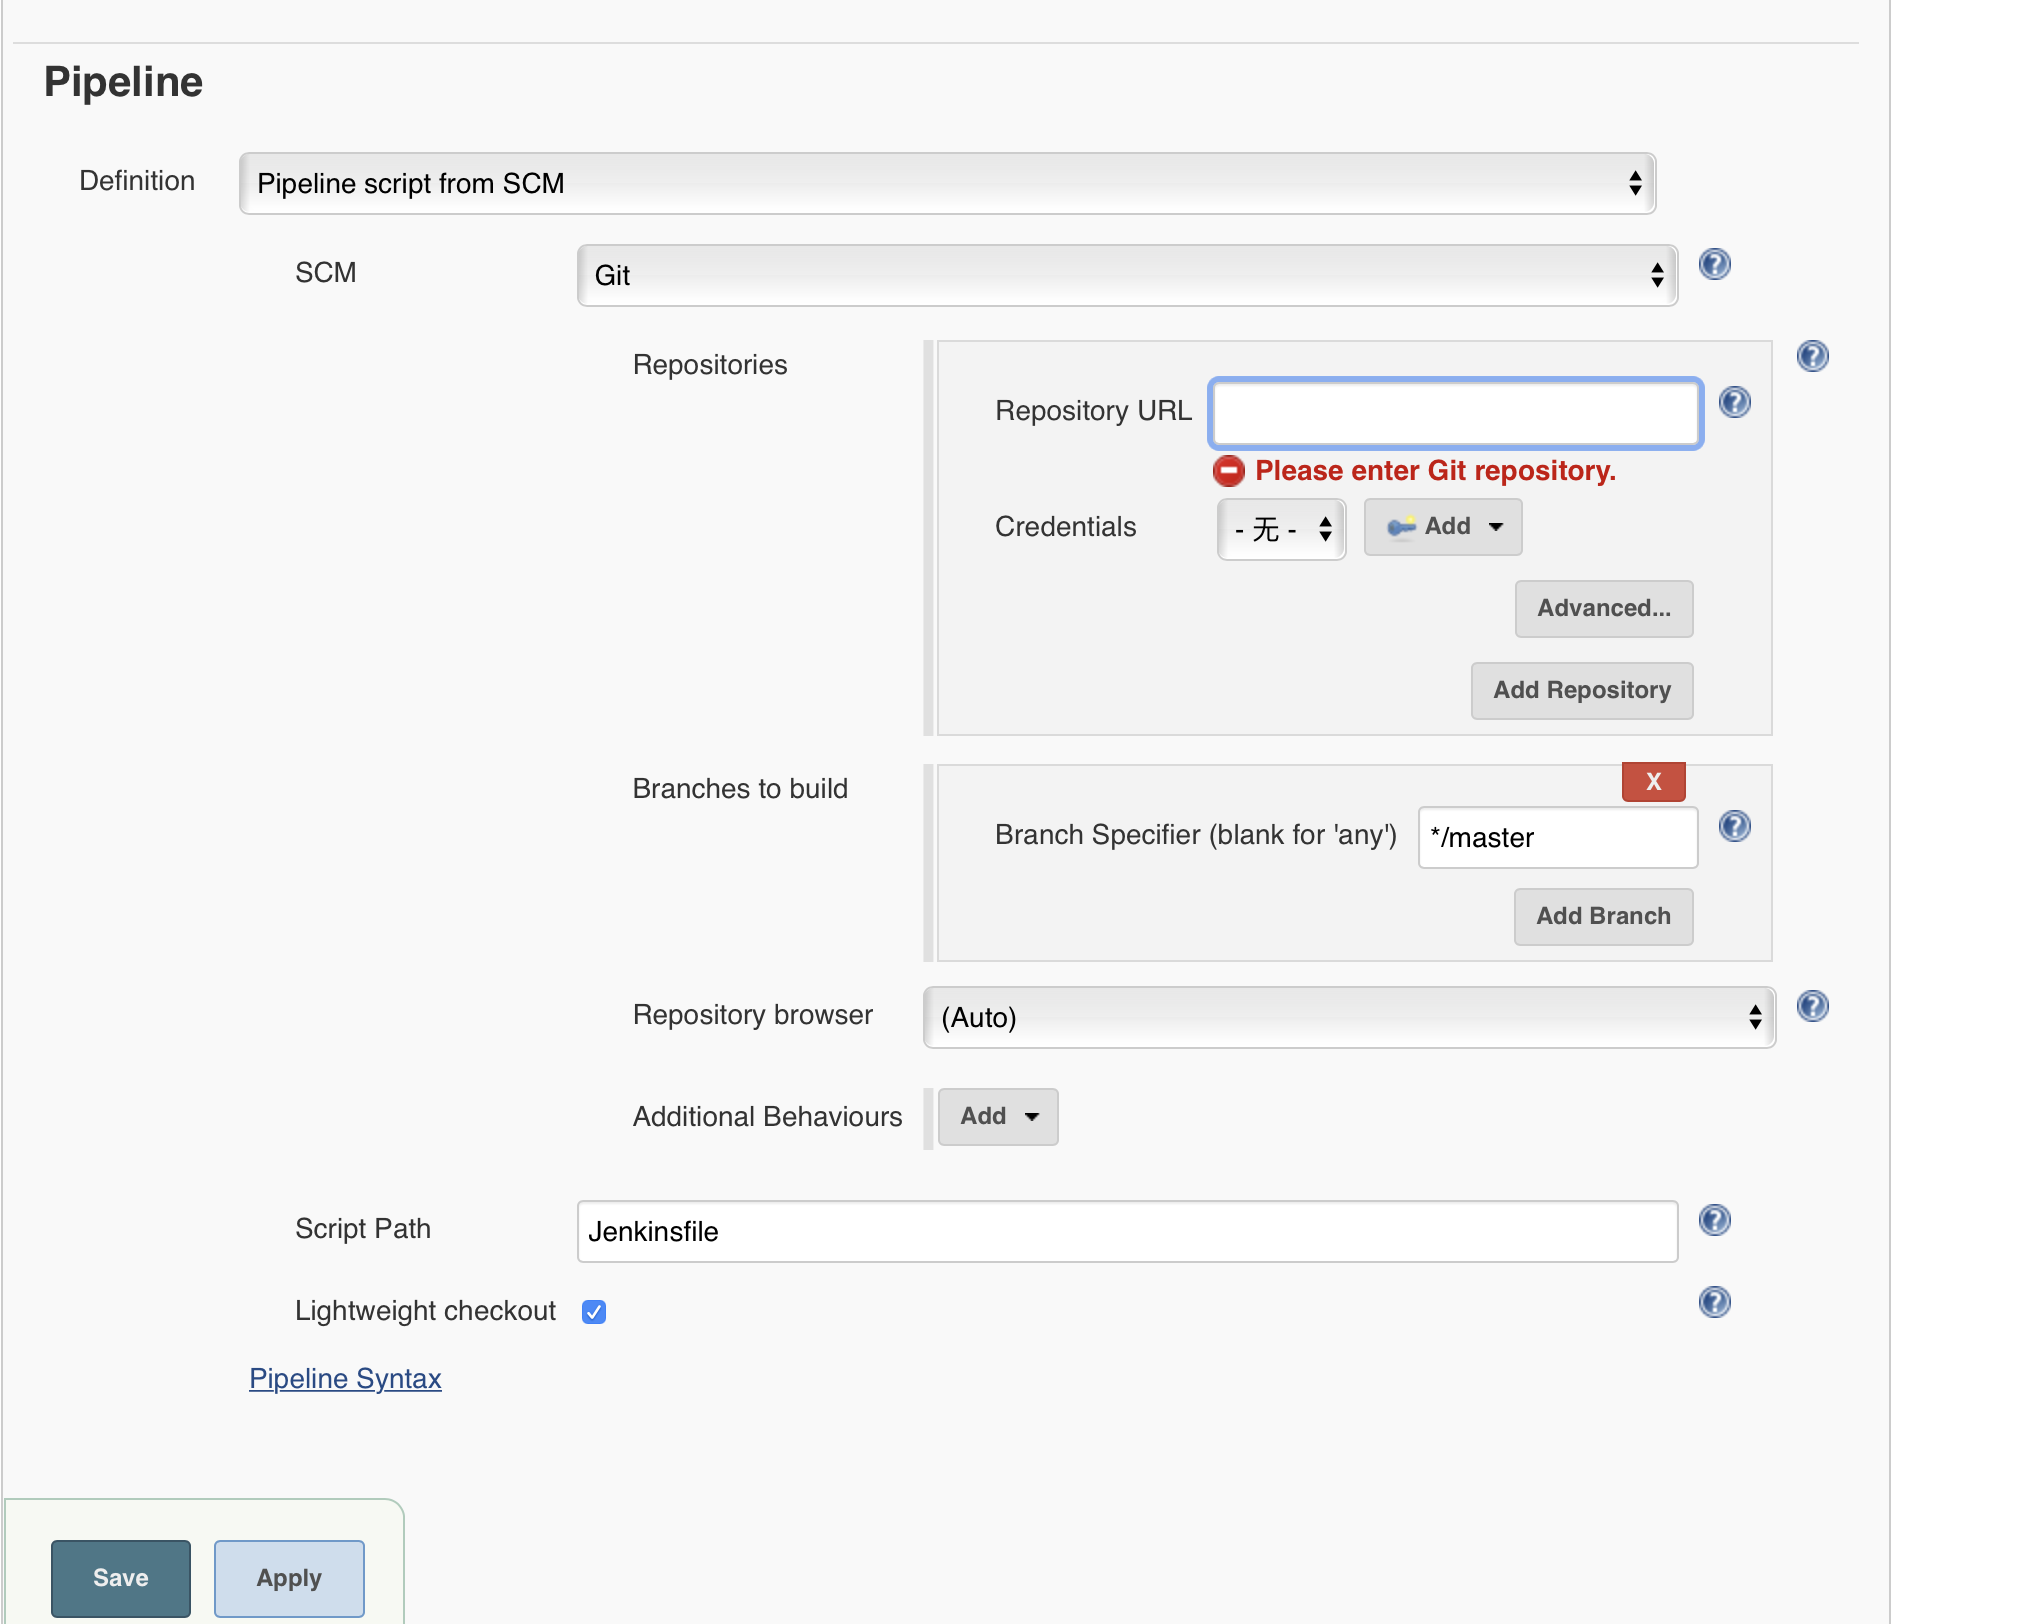
Task: Open the Definition dropdown
Action: click(x=946, y=183)
